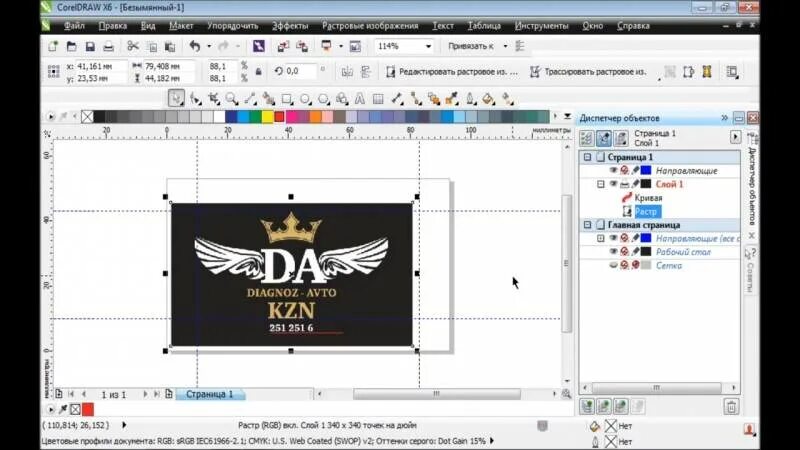The height and width of the screenshot is (450, 800).
Task: Open the zoom level 114% dropdown
Action: [428, 46]
